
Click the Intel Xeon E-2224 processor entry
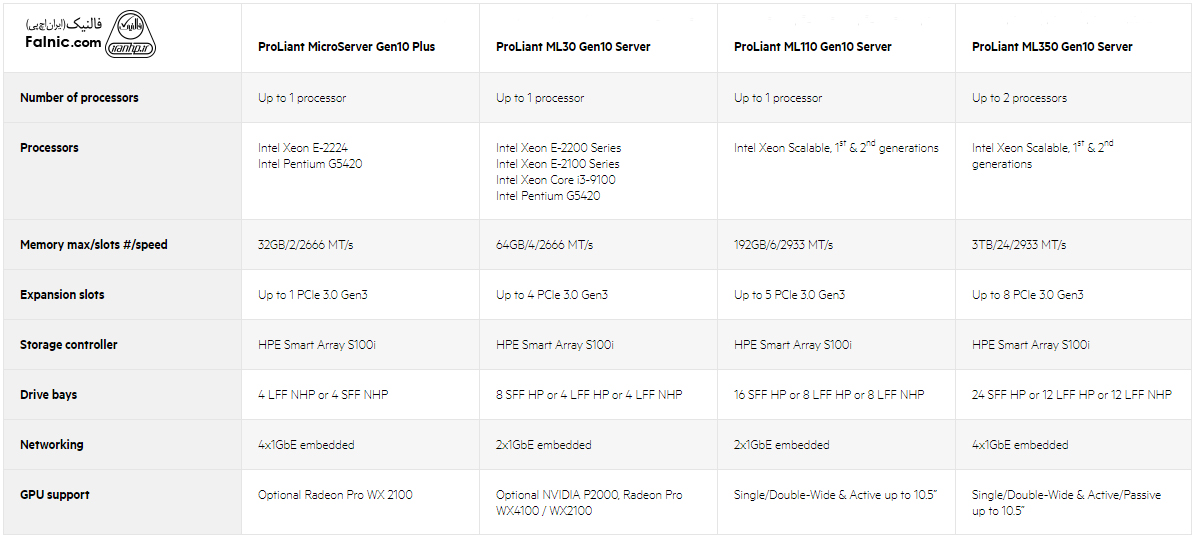(x=303, y=148)
